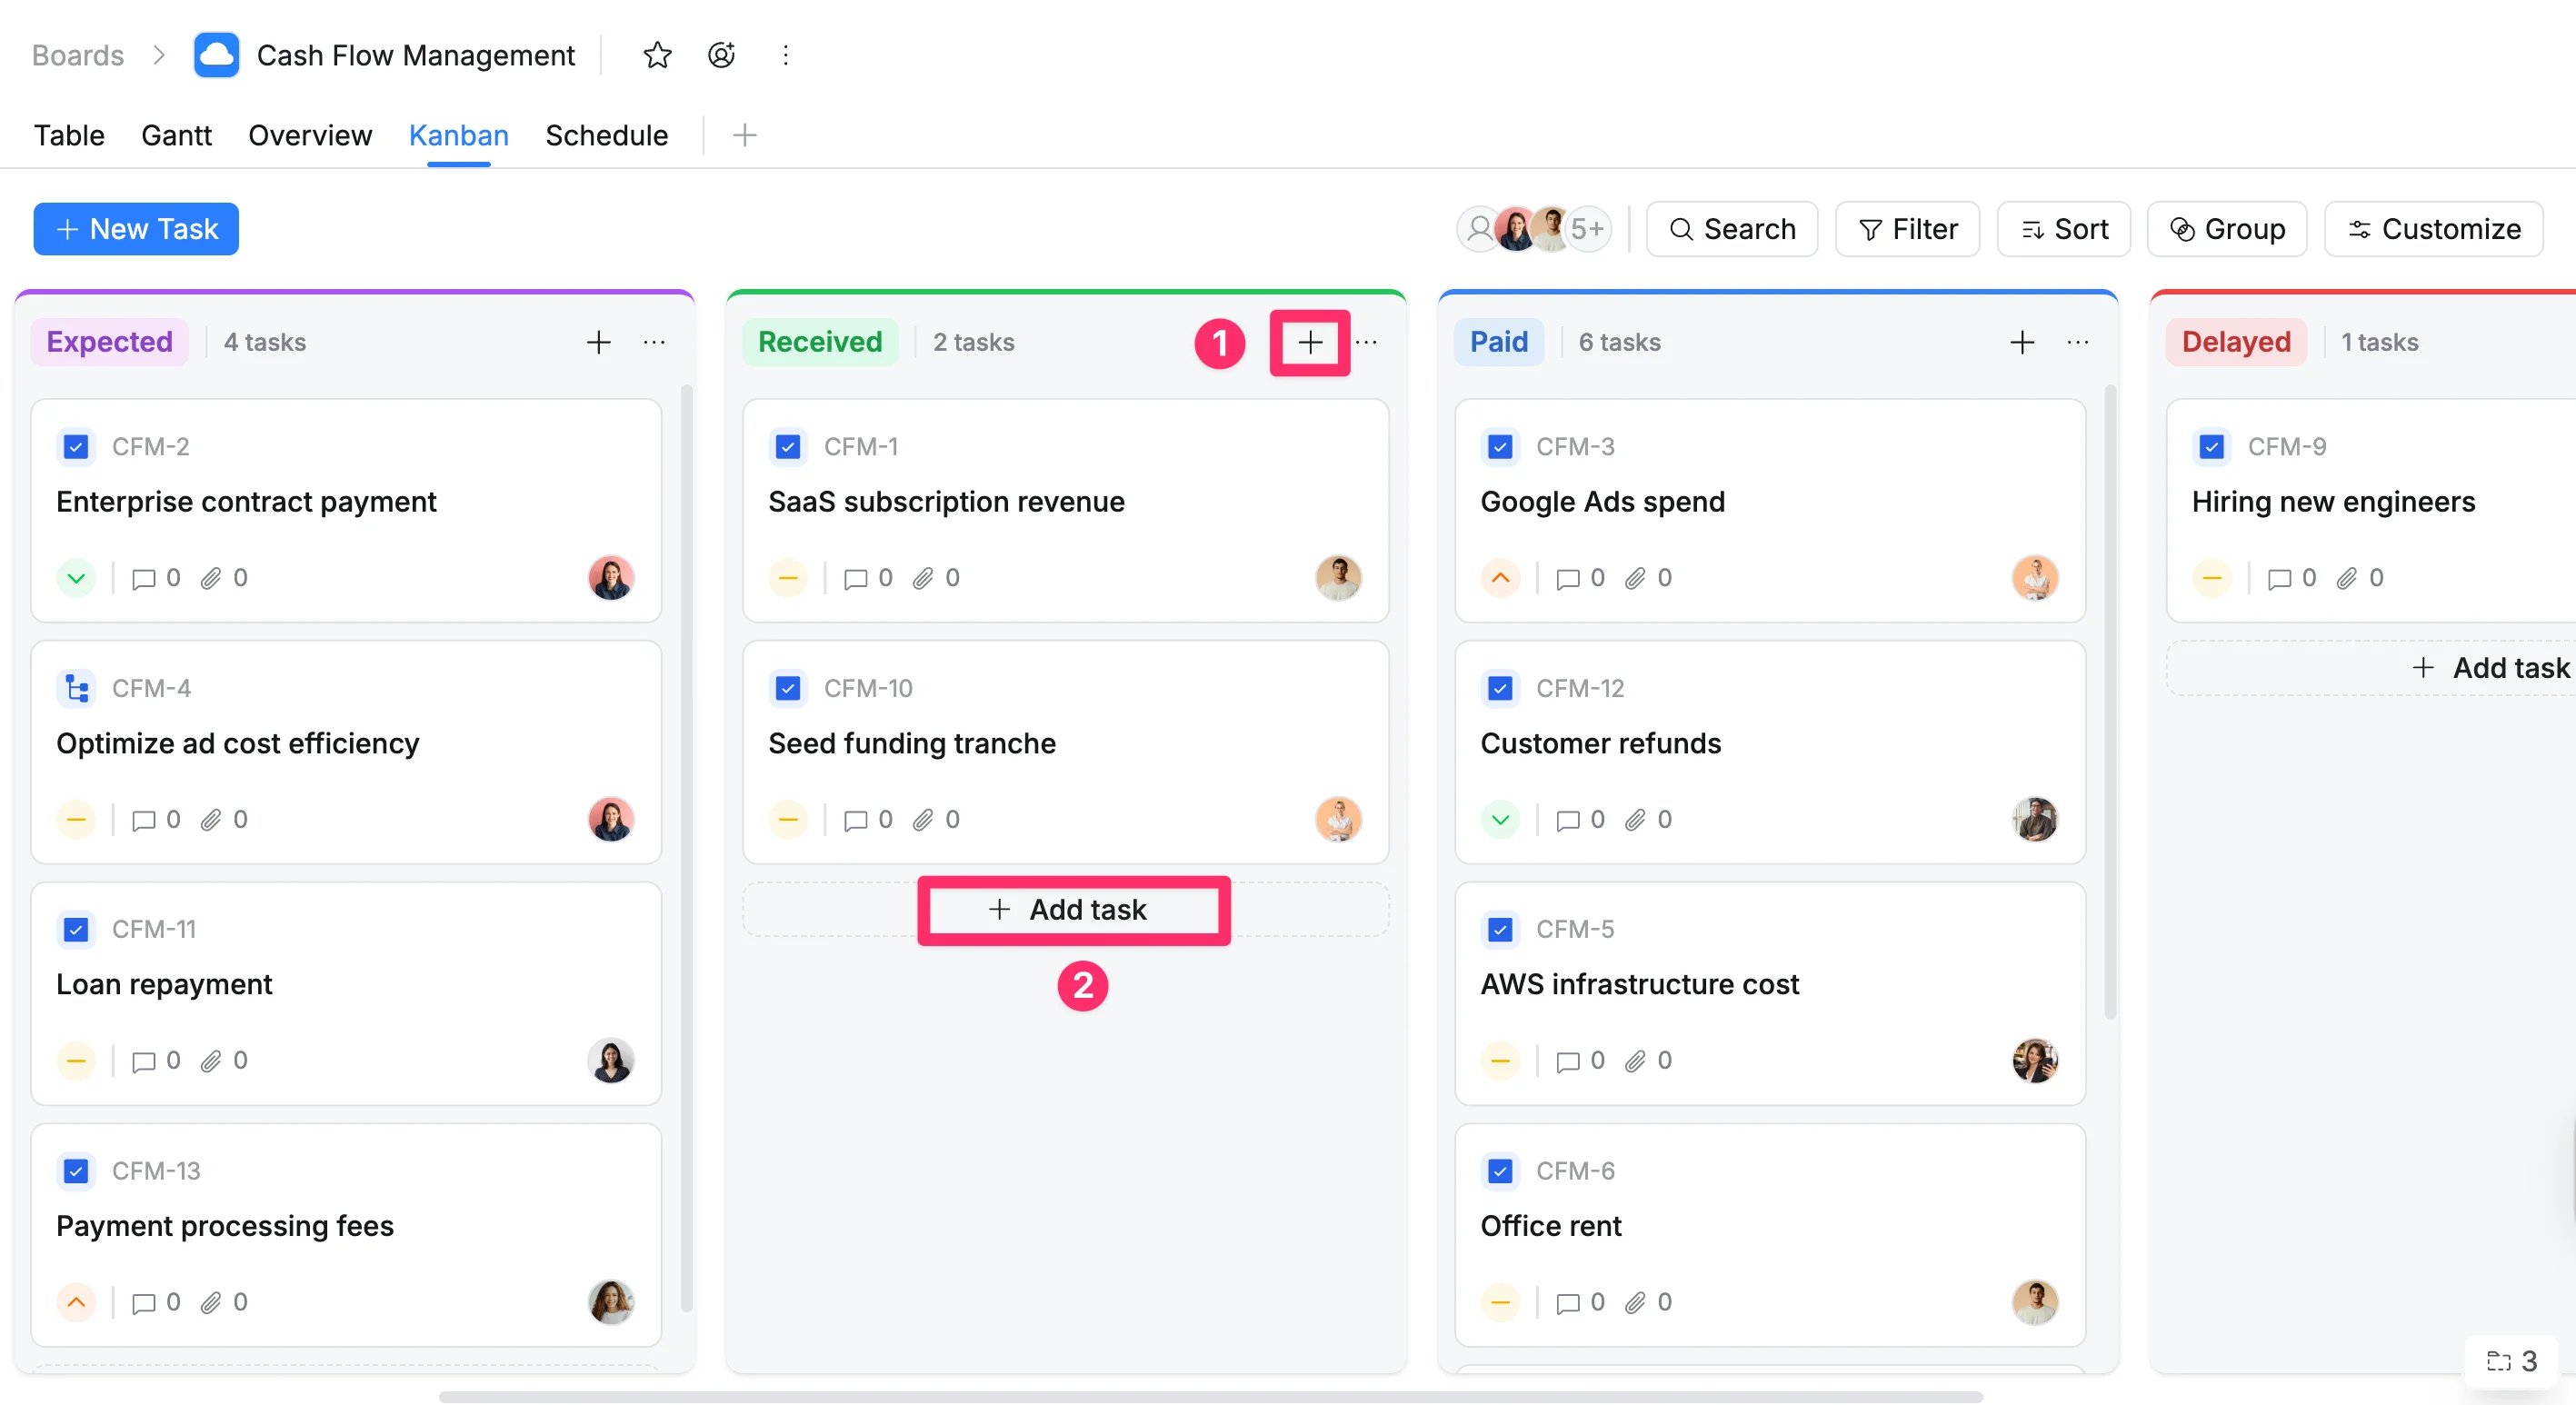This screenshot has height=1405, width=2576.
Task: Change priority on Enterprise contract payment card
Action: tap(76, 578)
